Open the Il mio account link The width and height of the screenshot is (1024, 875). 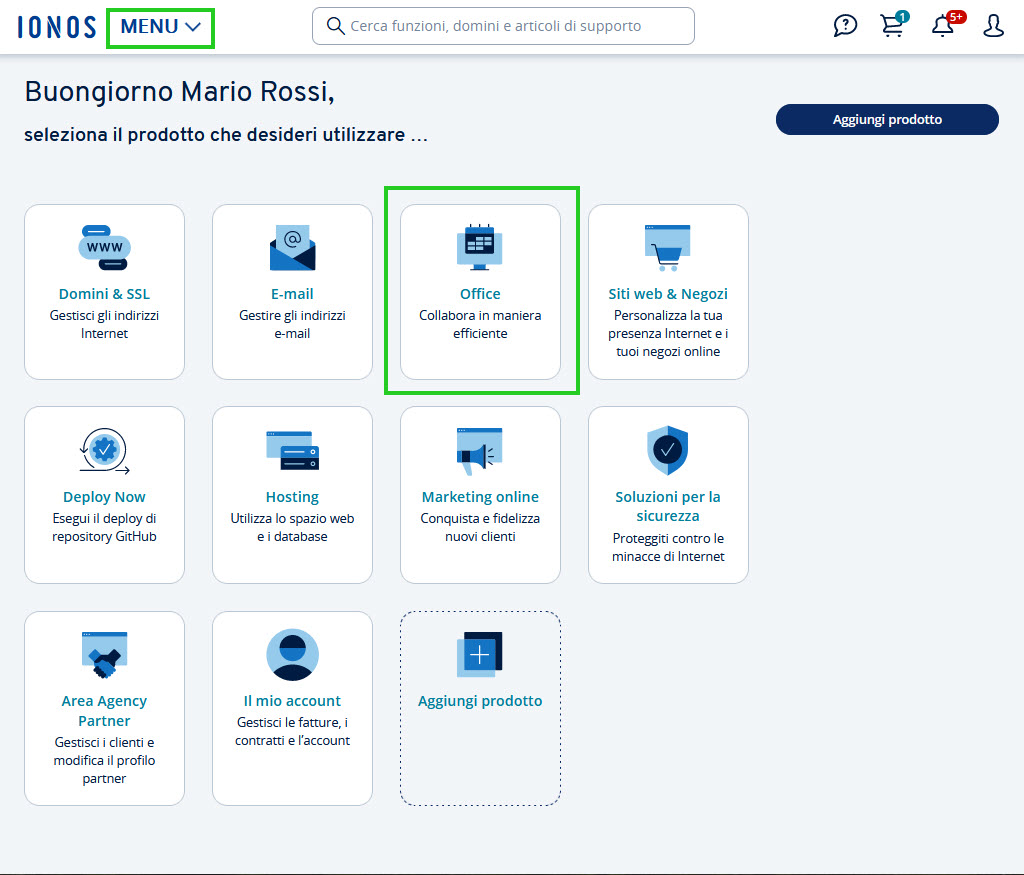click(293, 701)
